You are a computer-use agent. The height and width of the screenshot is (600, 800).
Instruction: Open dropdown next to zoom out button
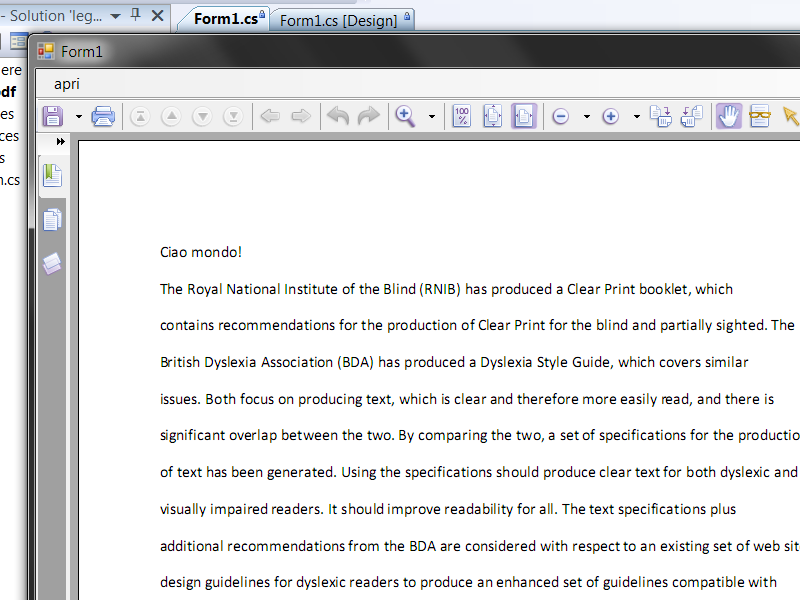[x=587, y=117]
